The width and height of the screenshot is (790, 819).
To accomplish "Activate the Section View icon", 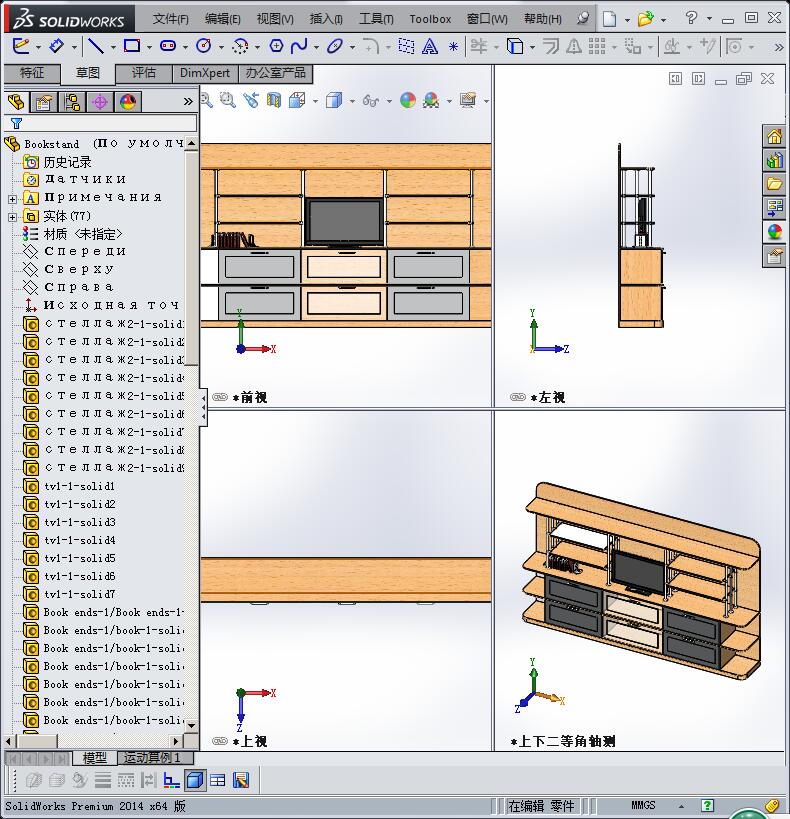I will coord(274,100).
